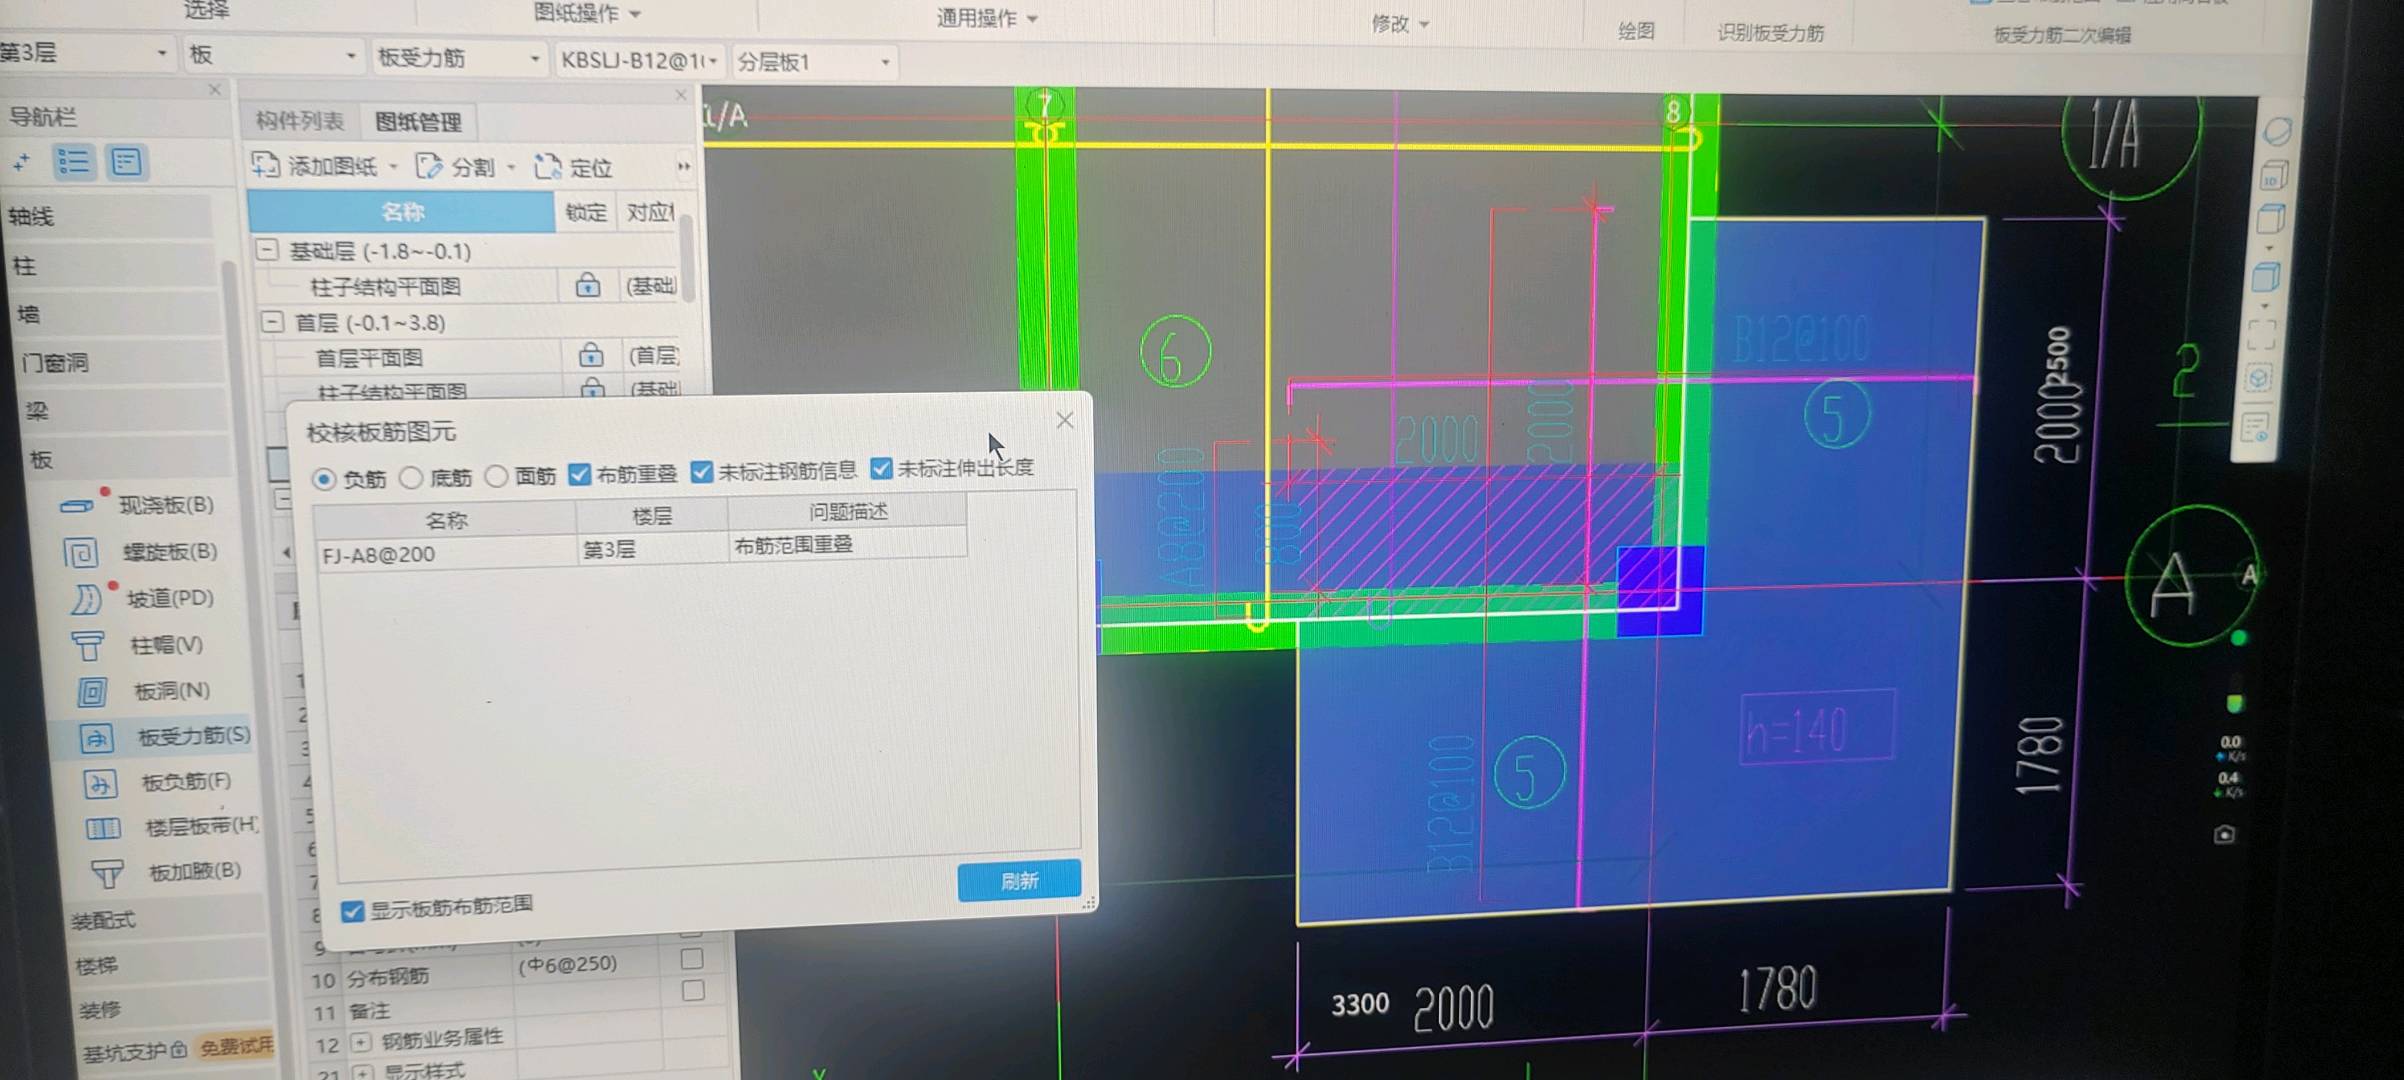The width and height of the screenshot is (2404, 1080).
Task: Uncheck the 未标注伸出长度 checkbox
Action: point(881,468)
